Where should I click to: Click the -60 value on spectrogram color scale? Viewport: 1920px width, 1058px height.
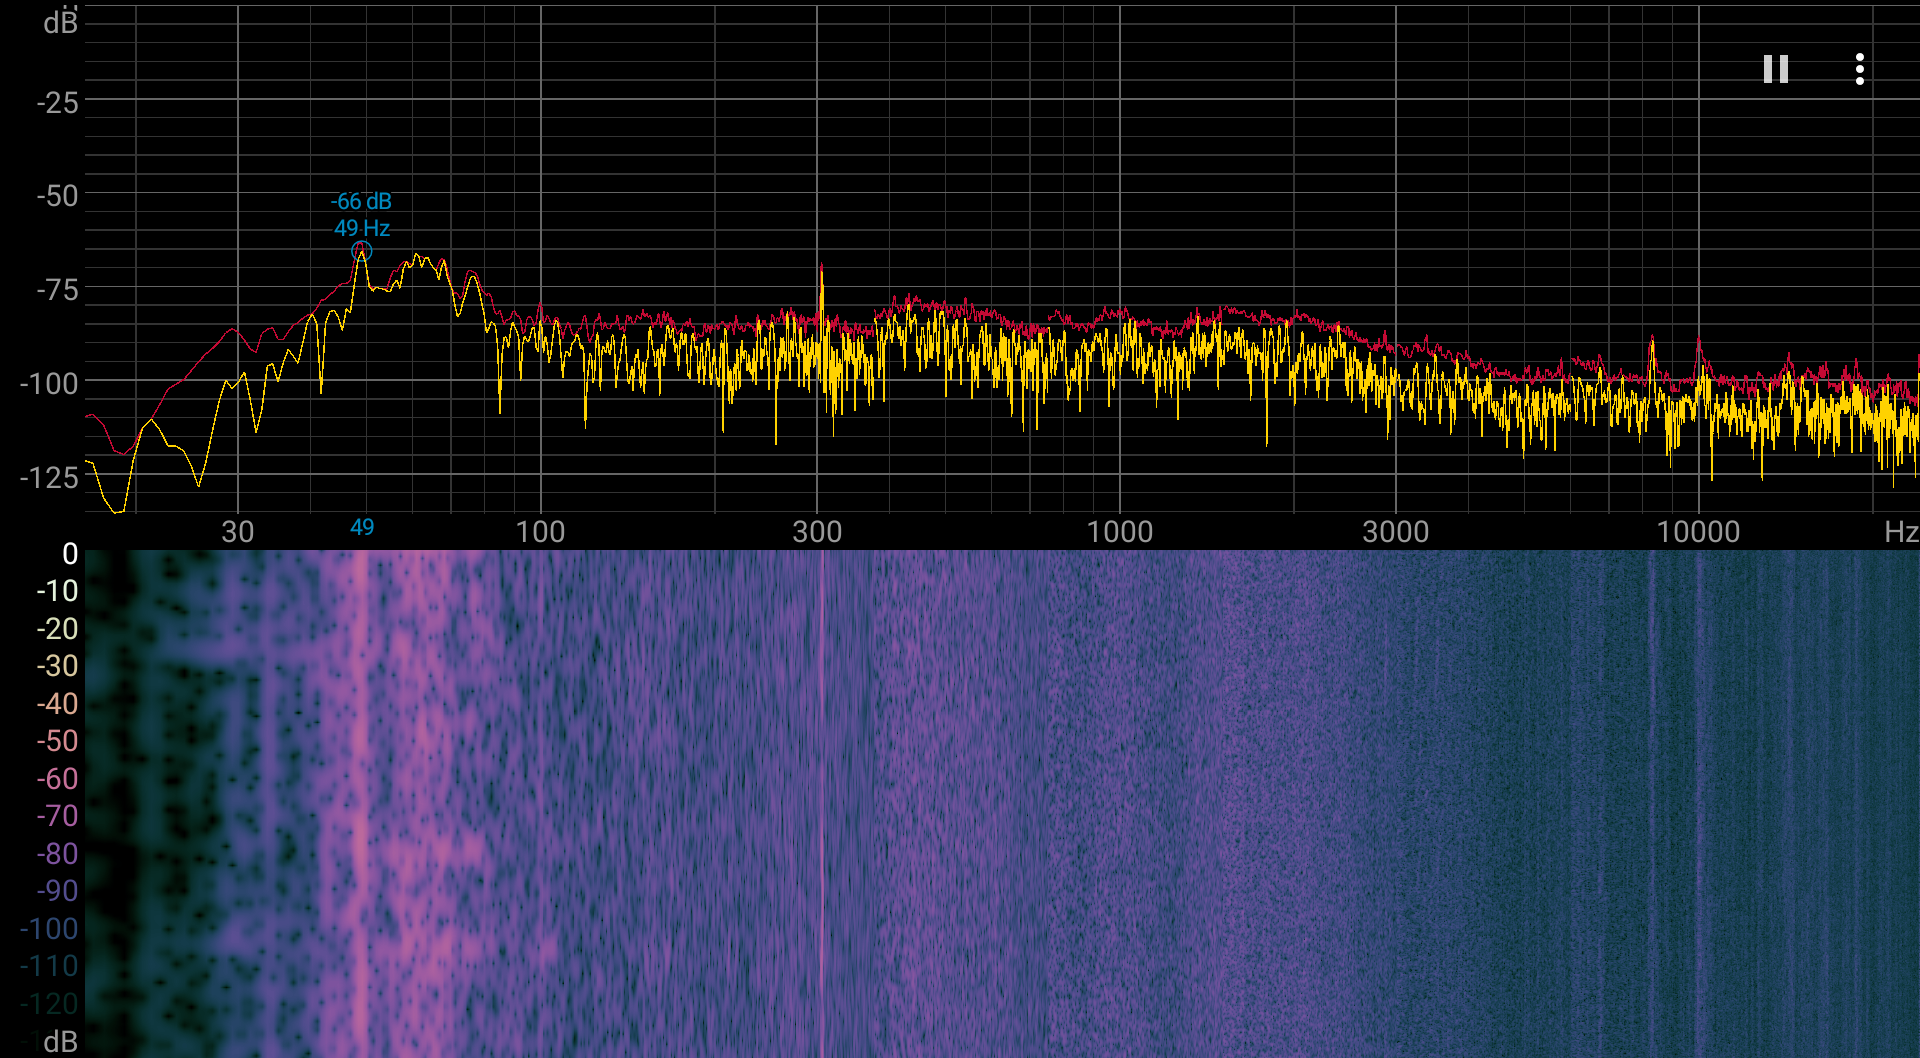[57, 778]
